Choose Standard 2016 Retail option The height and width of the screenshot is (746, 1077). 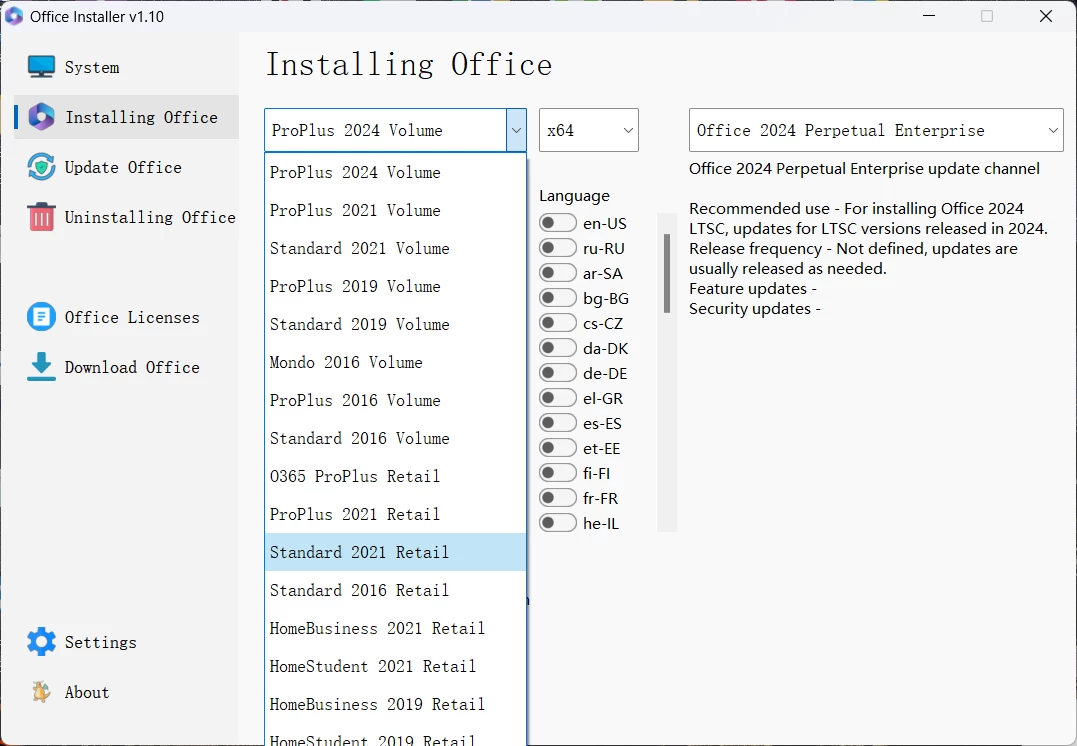(395, 590)
